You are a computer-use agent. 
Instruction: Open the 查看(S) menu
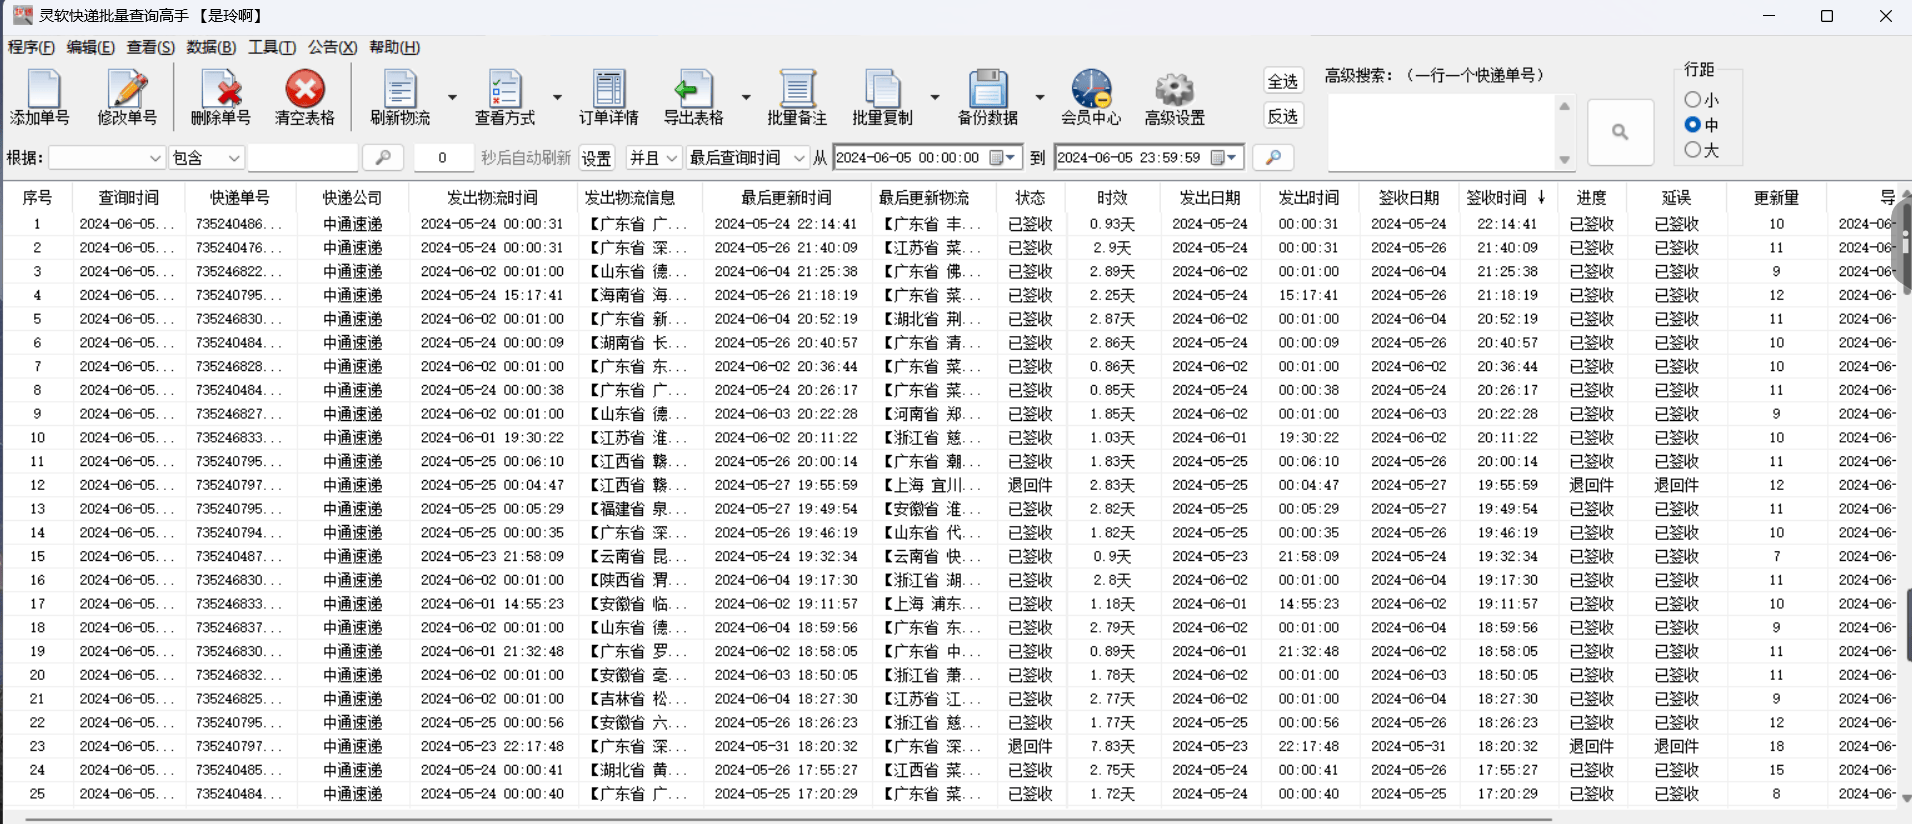pyautogui.click(x=150, y=47)
